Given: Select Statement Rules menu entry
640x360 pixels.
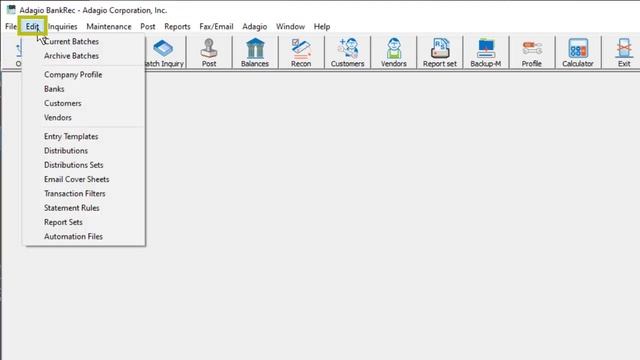Looking at the screenshot, I should pyautogui.click(x=84, y=208).
